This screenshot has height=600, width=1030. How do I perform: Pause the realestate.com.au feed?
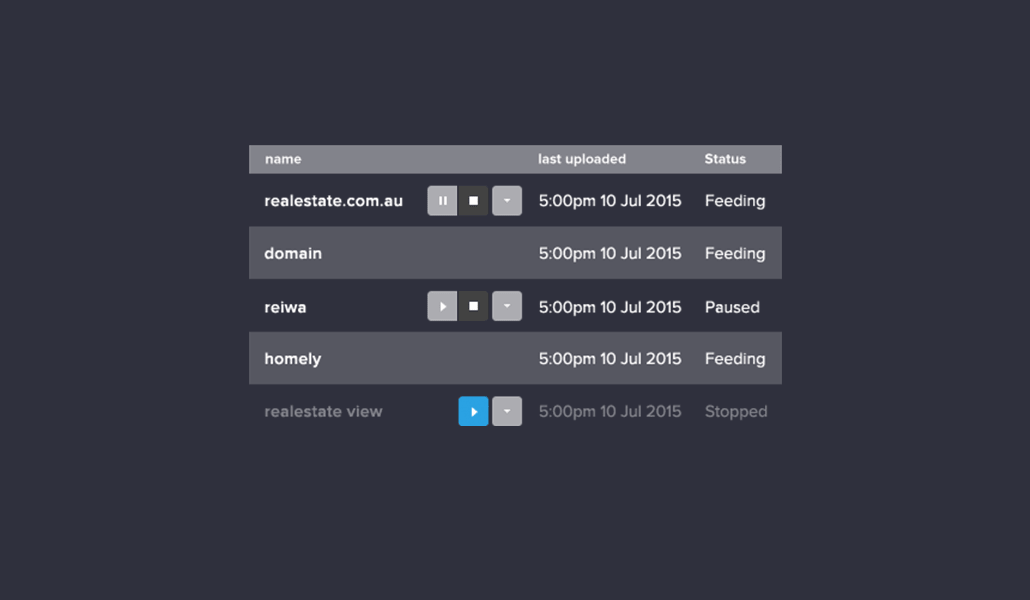pyautogui.click(x=442, y=201)
